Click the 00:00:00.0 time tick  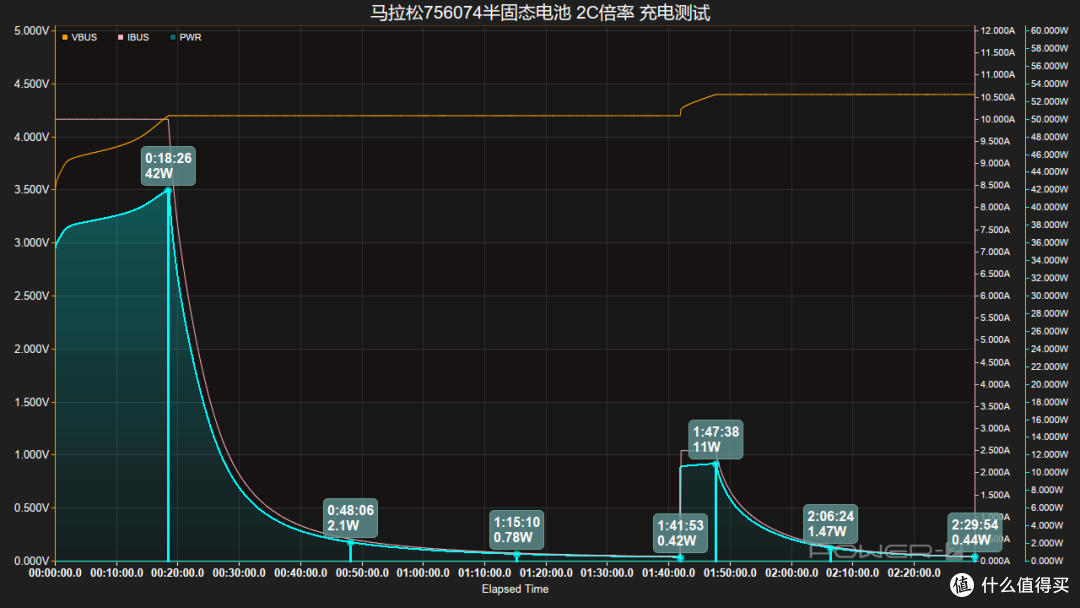[x=55, y=573]
